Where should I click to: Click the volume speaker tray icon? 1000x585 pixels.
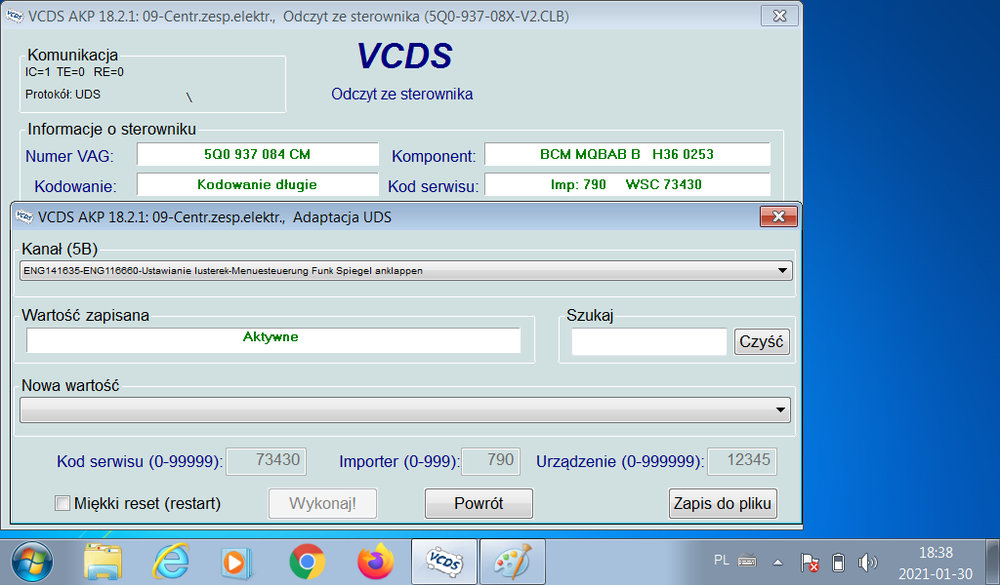point(867,562)
